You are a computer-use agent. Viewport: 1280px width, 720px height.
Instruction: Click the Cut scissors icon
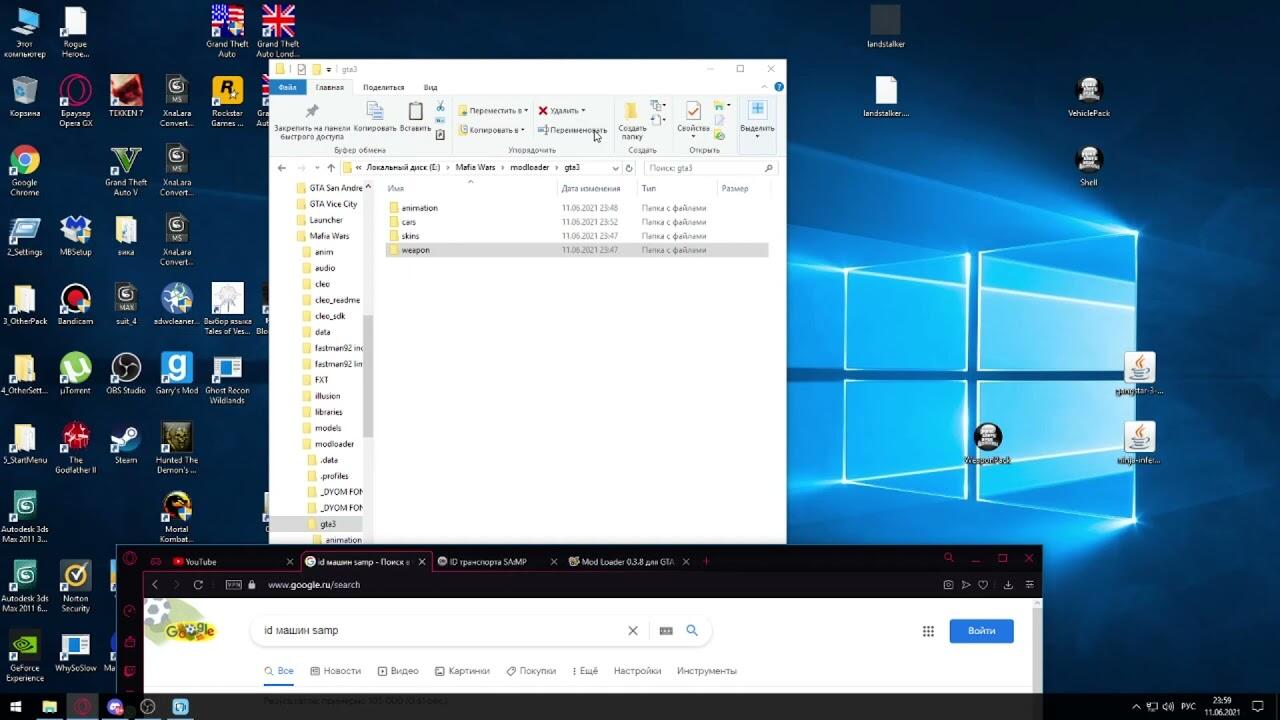[440, 106]
